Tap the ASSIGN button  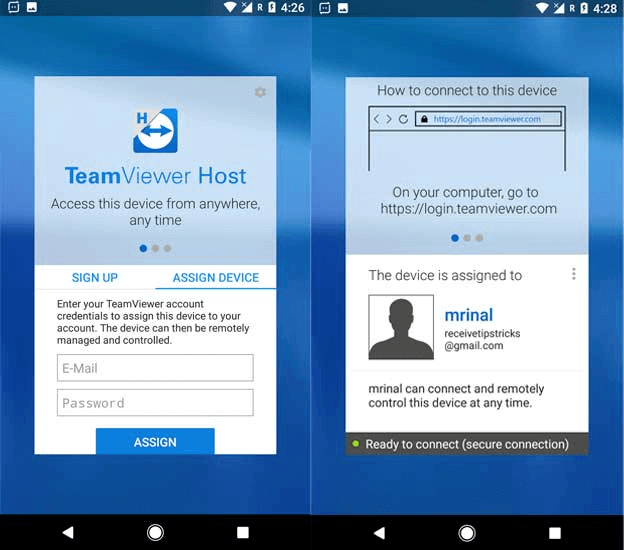(x=155, y=441)
